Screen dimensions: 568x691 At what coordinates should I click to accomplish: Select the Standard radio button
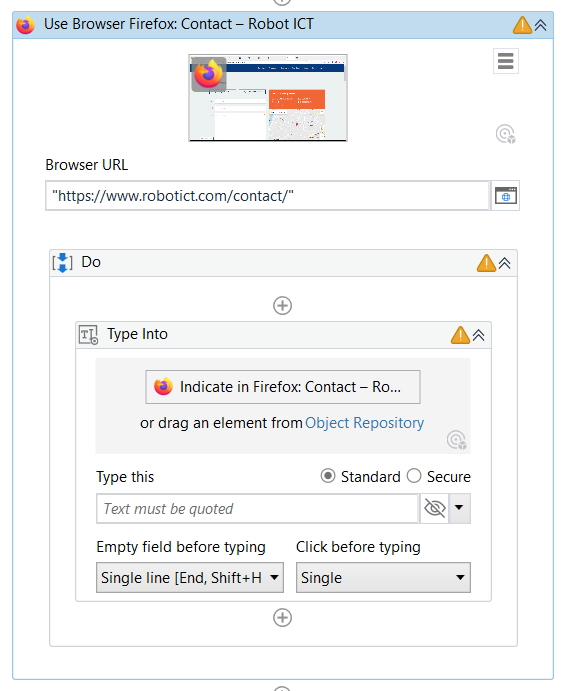328,476
